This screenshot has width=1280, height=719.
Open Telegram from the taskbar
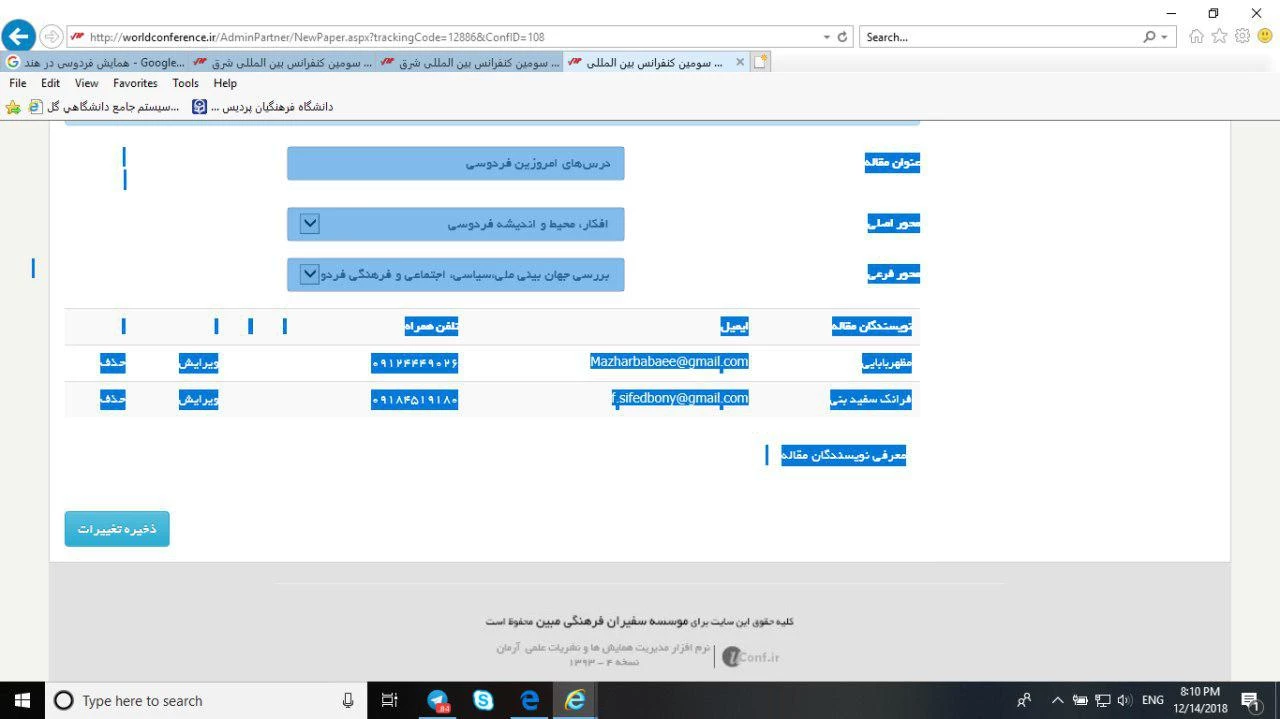(438, 701)
